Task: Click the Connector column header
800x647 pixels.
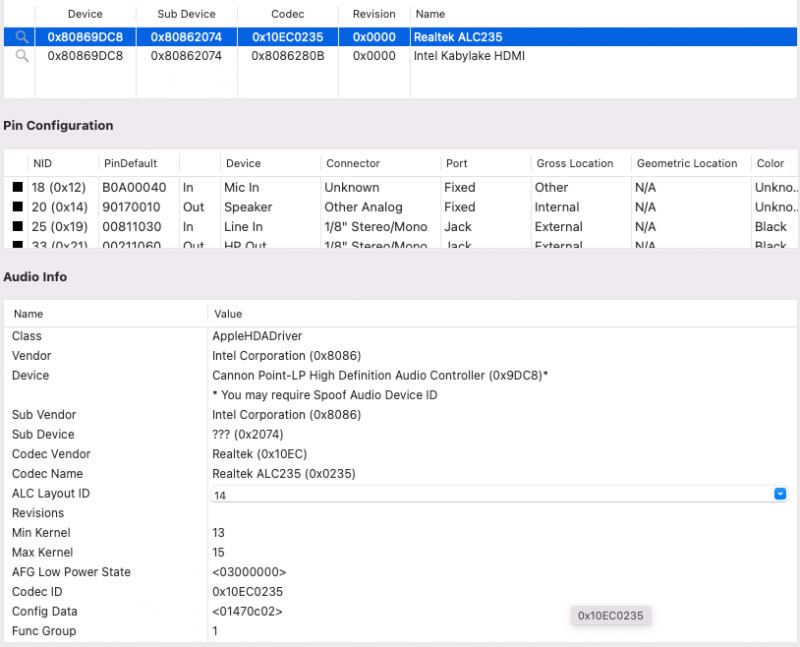Action: coord(353,163)
